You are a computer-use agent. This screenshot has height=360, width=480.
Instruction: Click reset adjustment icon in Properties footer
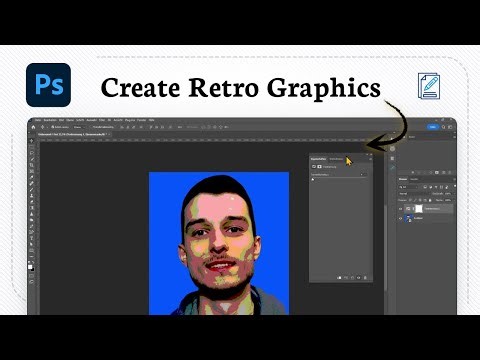(x=352, y=277)
